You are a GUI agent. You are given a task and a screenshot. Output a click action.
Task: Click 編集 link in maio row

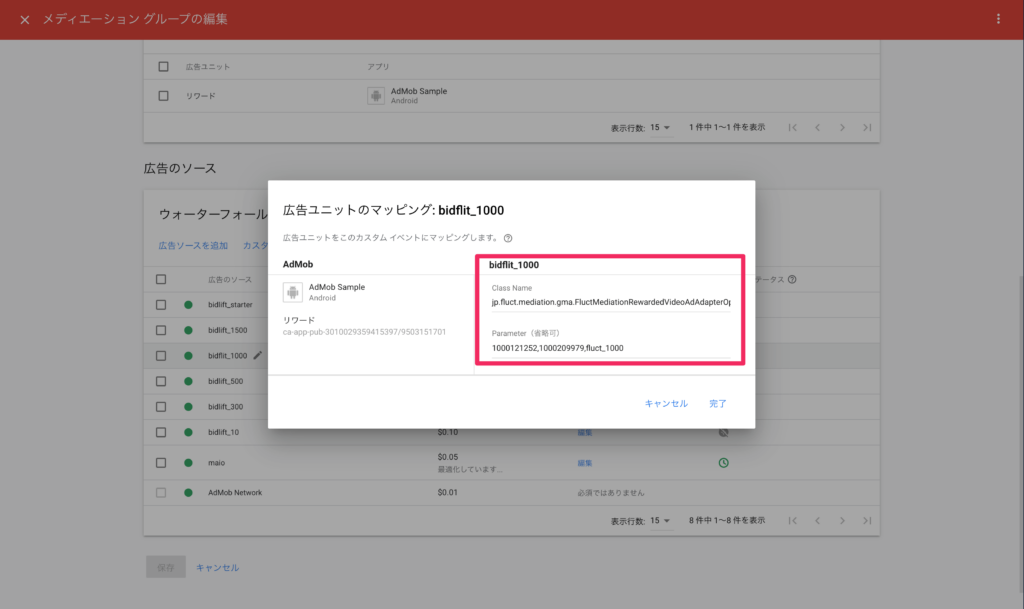(x=584, y=463)
